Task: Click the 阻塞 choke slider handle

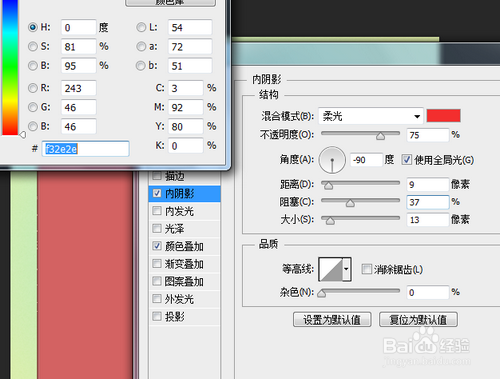Action: click(x=350, y=203)
